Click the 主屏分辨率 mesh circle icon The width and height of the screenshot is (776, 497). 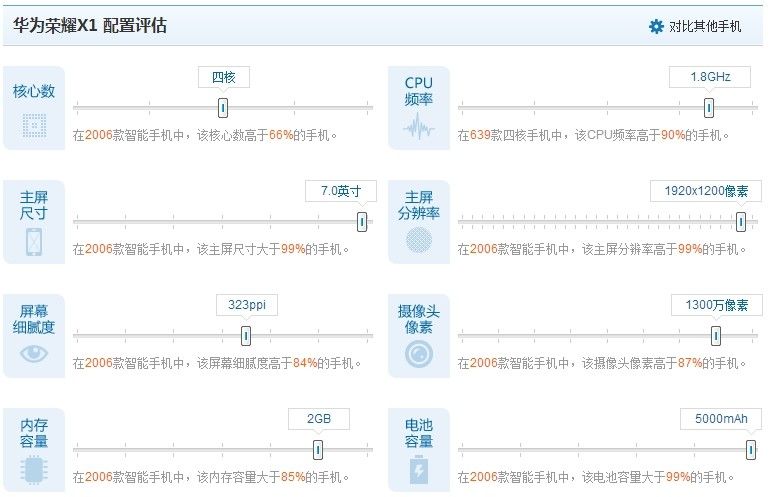pos(419,240)
